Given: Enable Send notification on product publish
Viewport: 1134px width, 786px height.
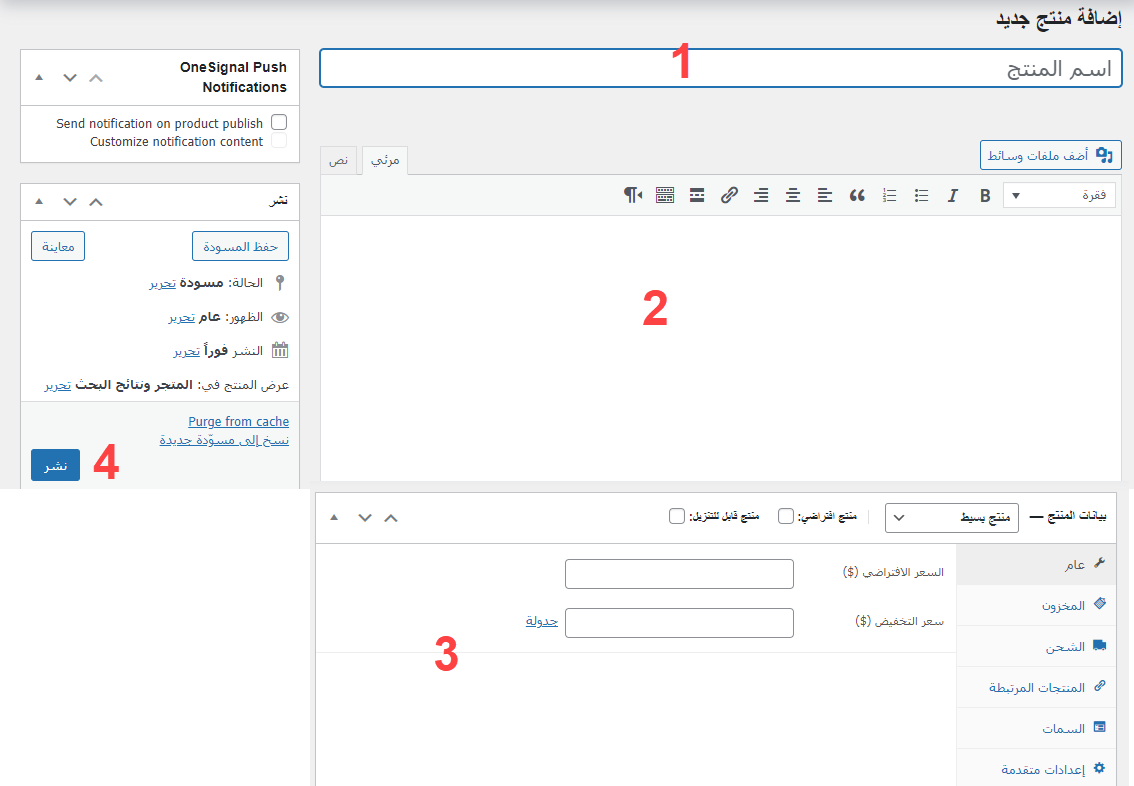Looking at the screenshot, I should click(279, 122).
